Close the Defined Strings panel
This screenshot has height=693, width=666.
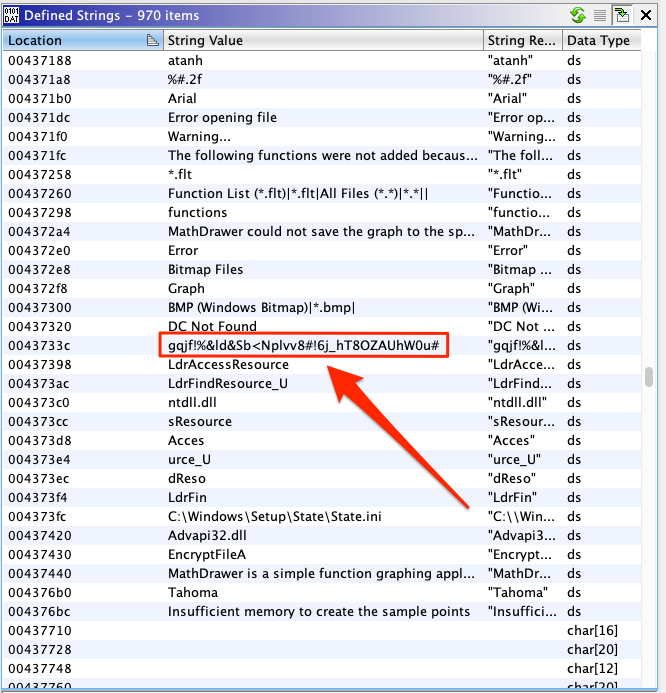pyautogui.click(x=648, y=15)
